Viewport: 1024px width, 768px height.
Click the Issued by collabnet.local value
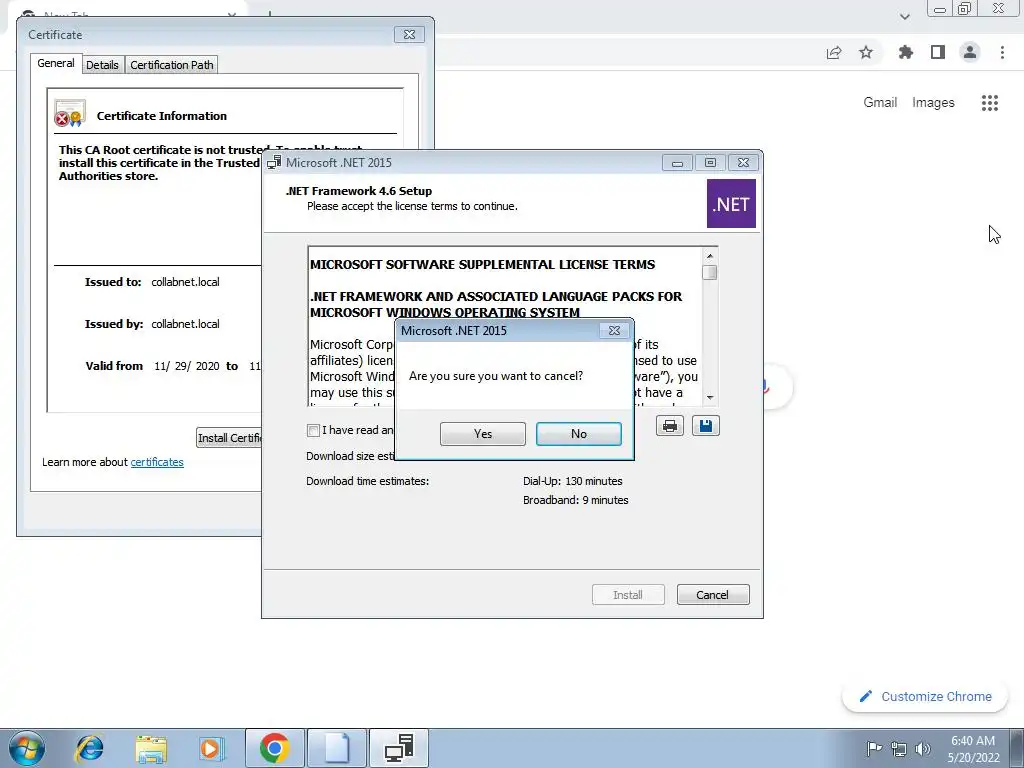pyautogui.click(x=185, y=324)
